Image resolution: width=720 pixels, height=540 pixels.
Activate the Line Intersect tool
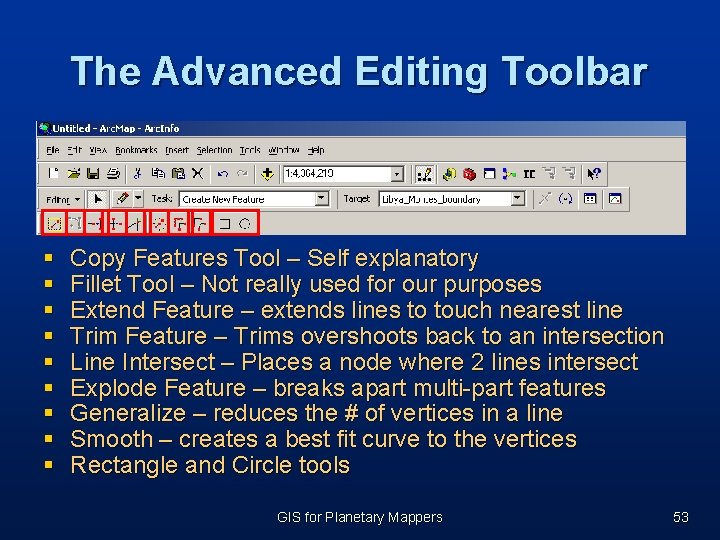click(x=136, y=224)
